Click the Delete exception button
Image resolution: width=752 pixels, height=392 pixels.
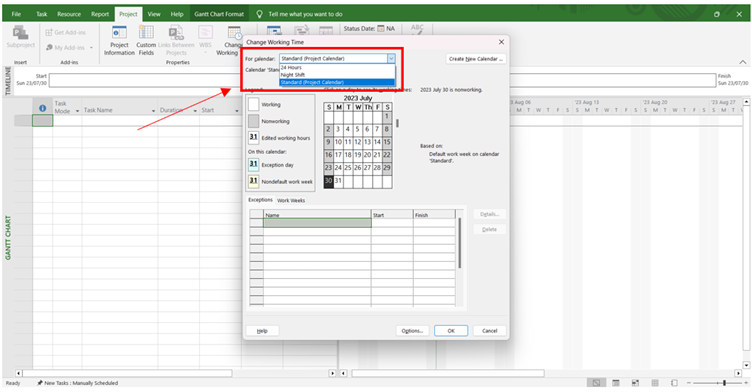click(x=490, y=229)
